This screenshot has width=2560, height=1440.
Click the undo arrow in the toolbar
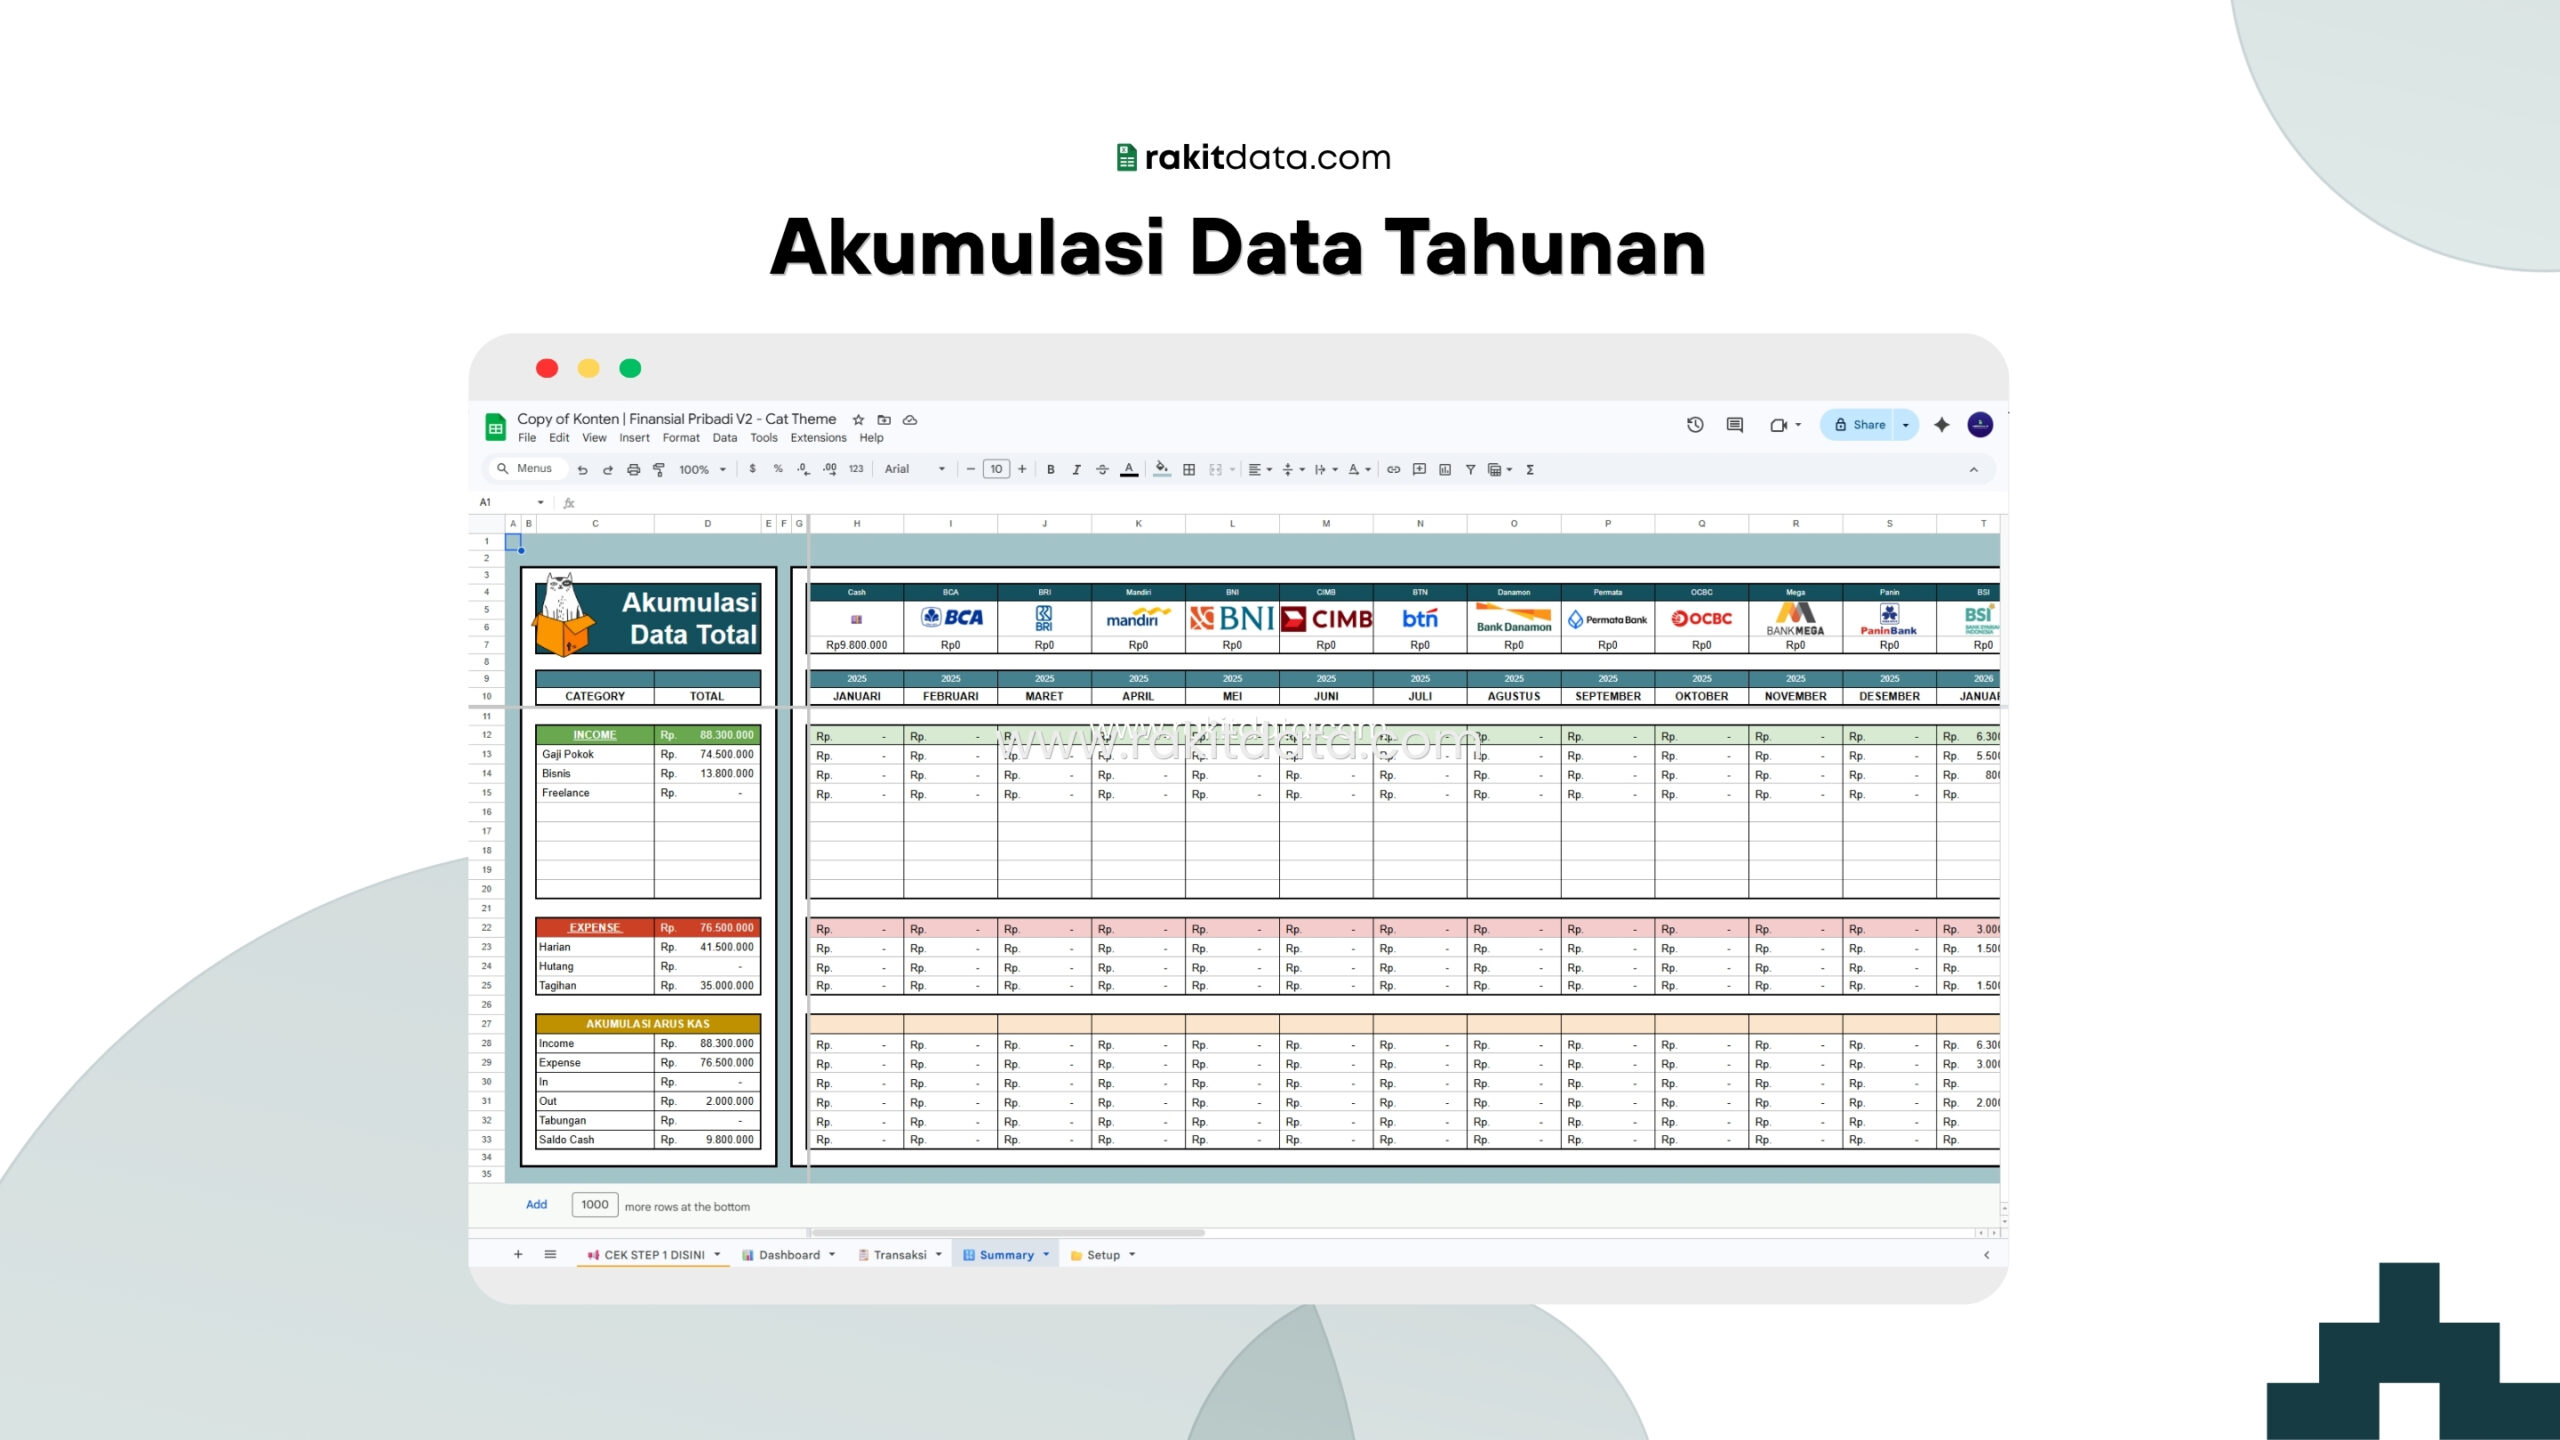[582, 469]
